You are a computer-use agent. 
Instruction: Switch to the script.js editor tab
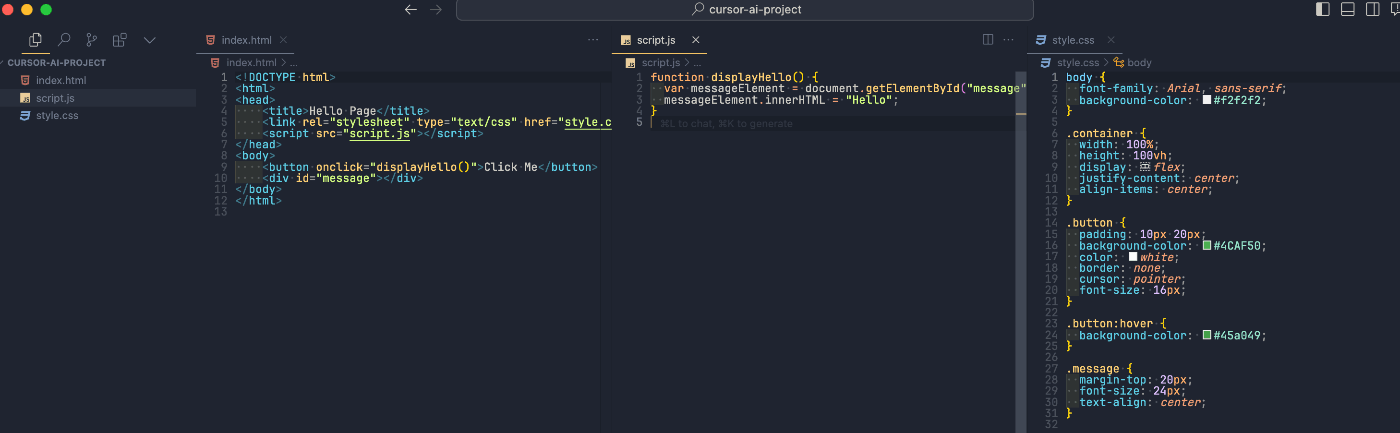tap(657, 40)
